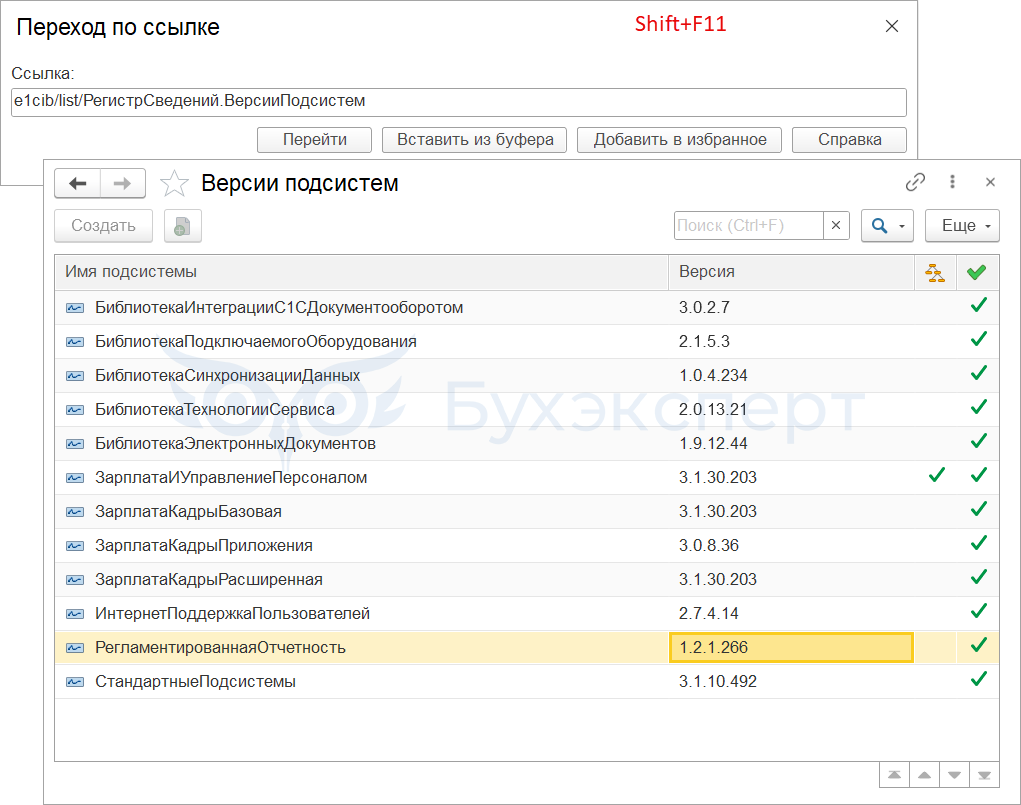The width and height of the screenshot is (1021, 805).
Task: Sort by the hierarchy icon column header
Action: tap(935, 272)
